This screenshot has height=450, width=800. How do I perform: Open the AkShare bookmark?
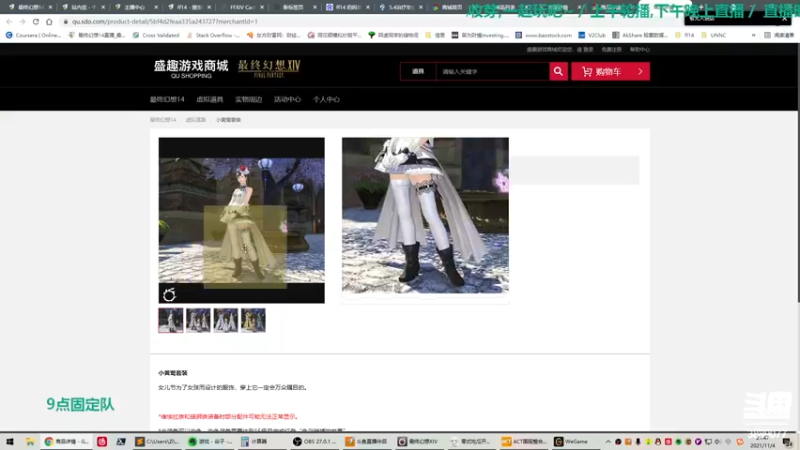tap(640, 35)
